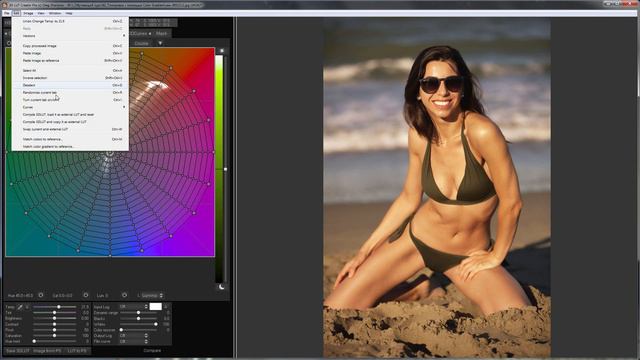This screenshot has height=360, width=640.
Task: Open the Output Log dropdown
Action: coord(133,336)
